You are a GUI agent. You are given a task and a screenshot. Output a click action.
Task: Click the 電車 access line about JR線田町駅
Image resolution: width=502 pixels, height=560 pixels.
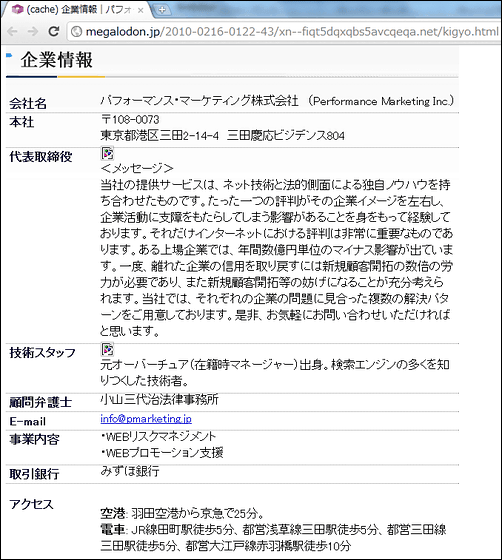pos(273,538)
